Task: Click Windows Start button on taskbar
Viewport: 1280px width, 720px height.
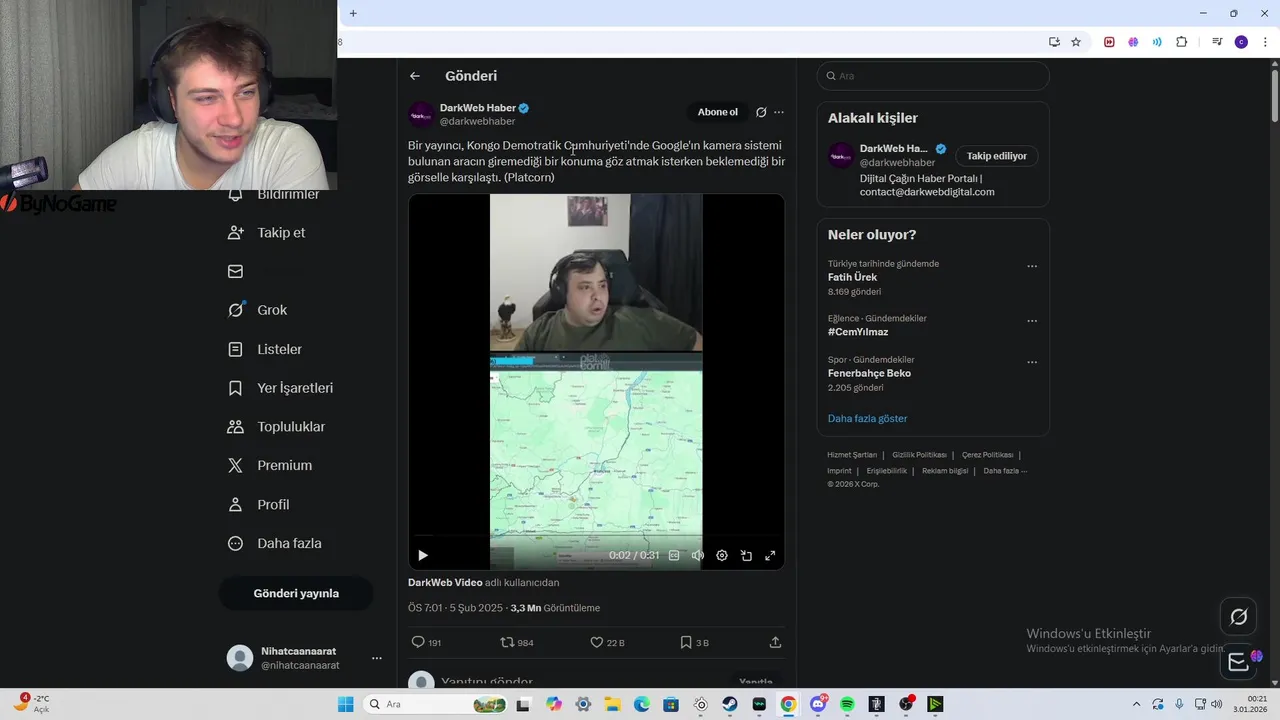Action: pyautogui.click(x=345, y=704)
